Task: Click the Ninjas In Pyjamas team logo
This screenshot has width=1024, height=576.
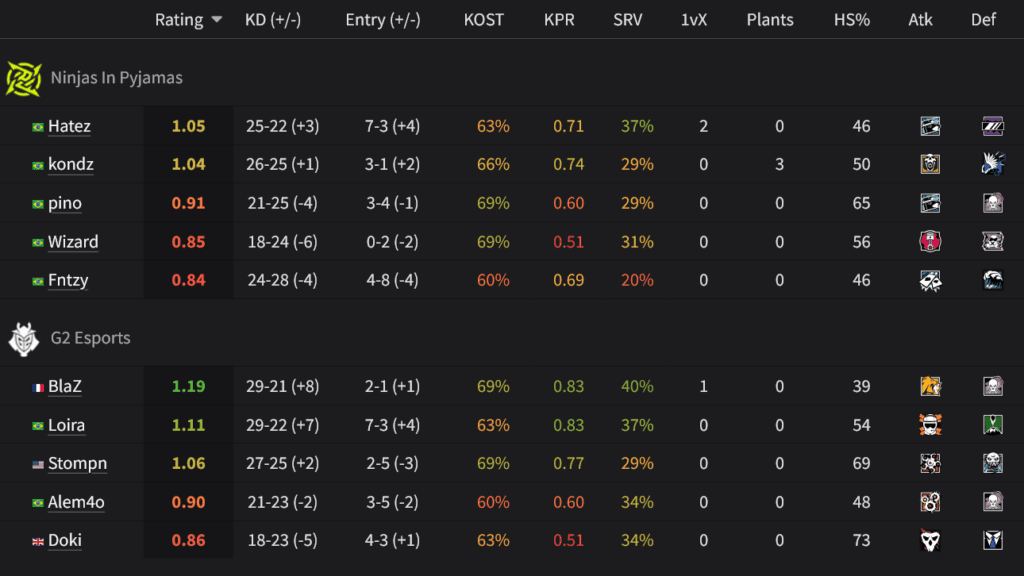Action: tap(22, 76)
